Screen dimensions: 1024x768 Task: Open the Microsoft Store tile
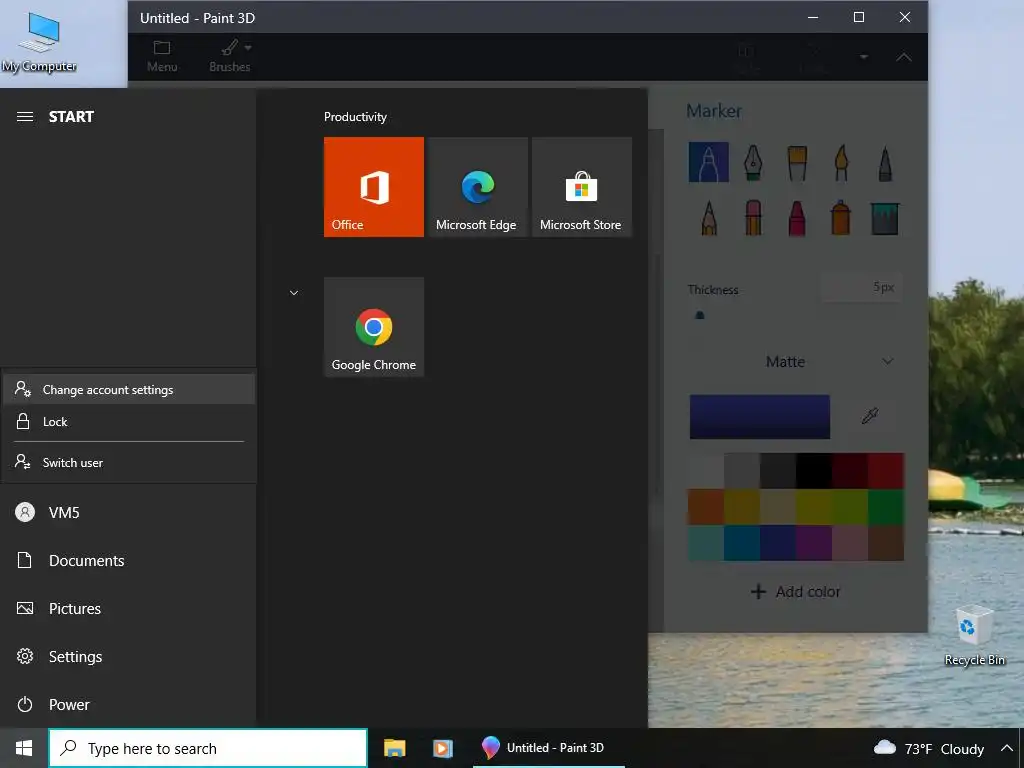click(x=582, y=187)
